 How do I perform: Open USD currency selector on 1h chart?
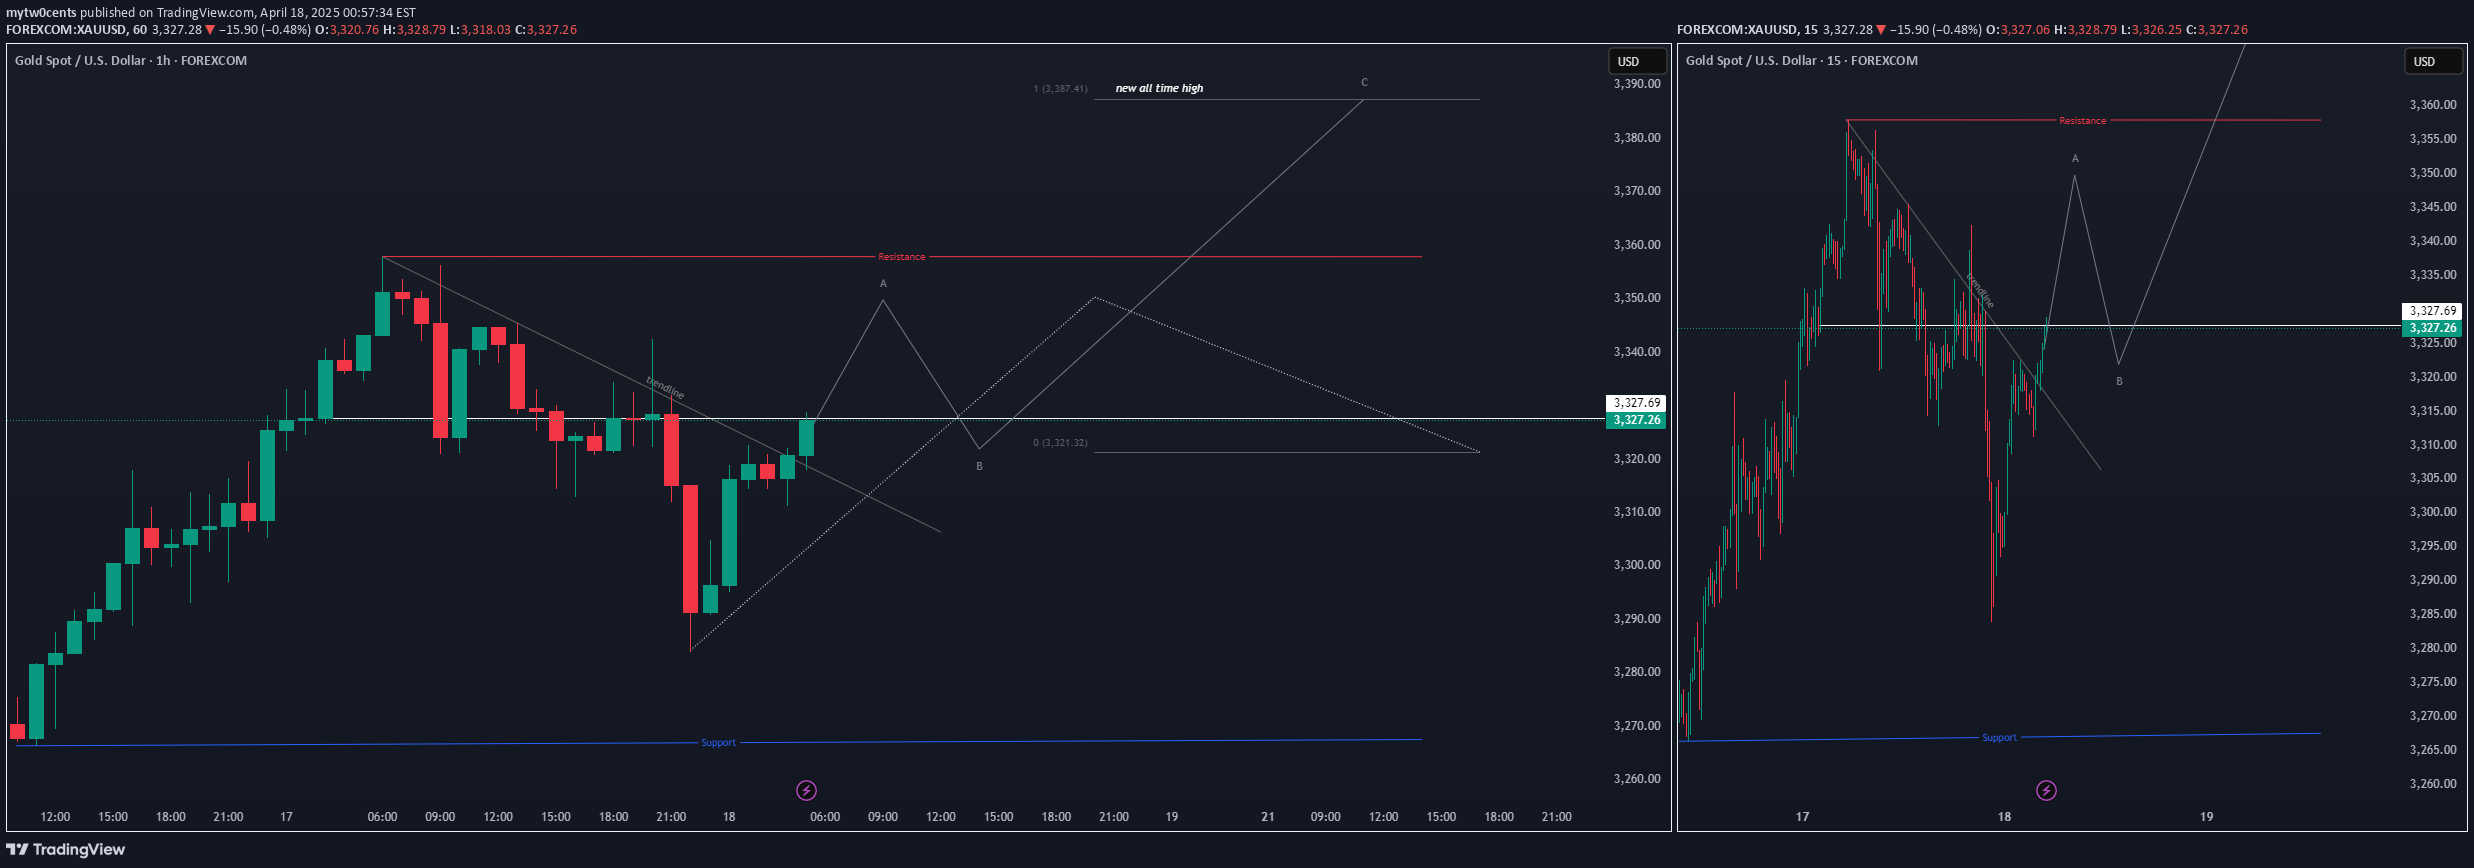[x=1636, y=61]
